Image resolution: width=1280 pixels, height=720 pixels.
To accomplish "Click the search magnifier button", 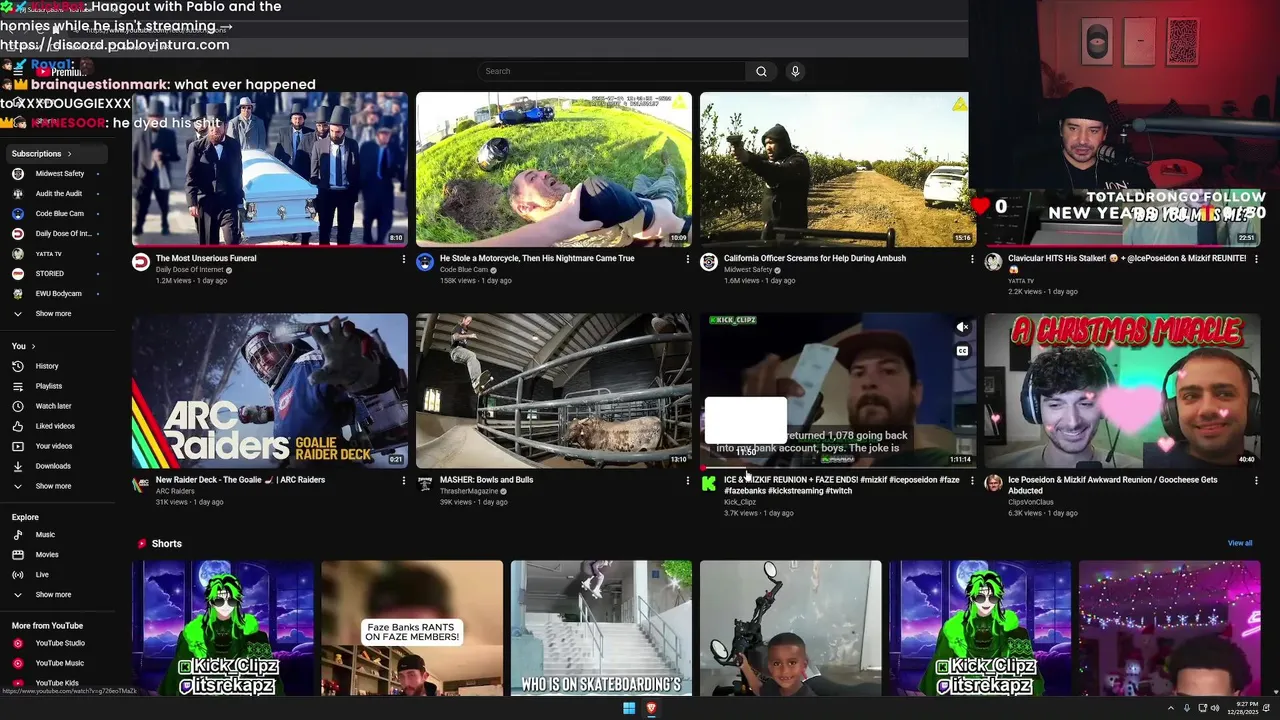I will (761, 71).
